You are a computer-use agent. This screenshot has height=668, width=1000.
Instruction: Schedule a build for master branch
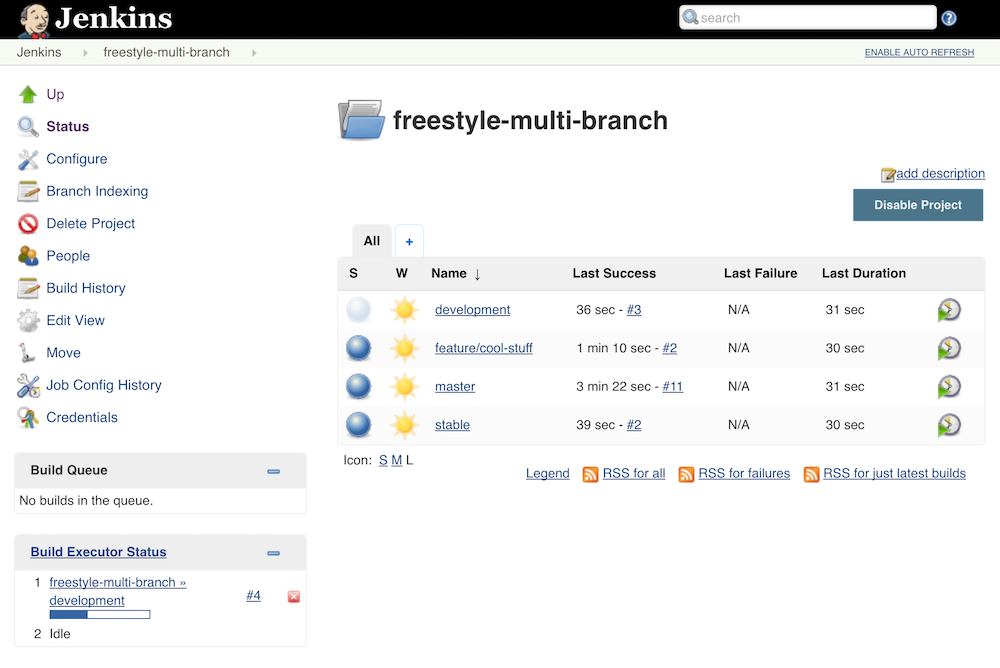coord(949,387)
